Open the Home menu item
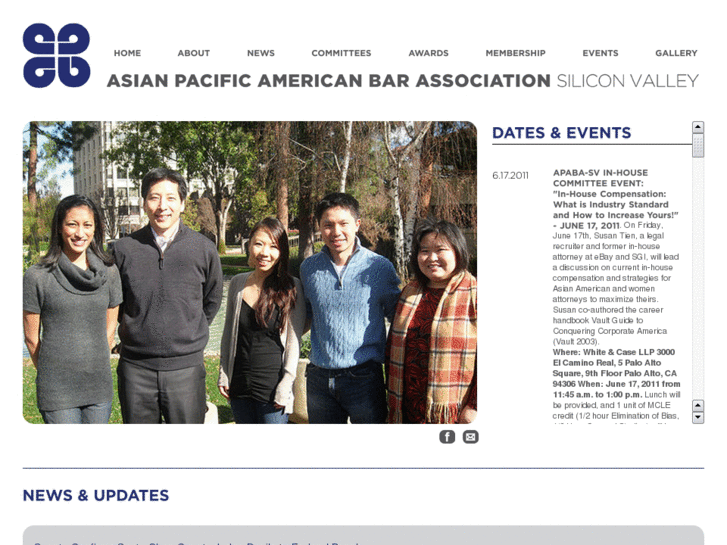The image size is (727, 545). (128, 53)
